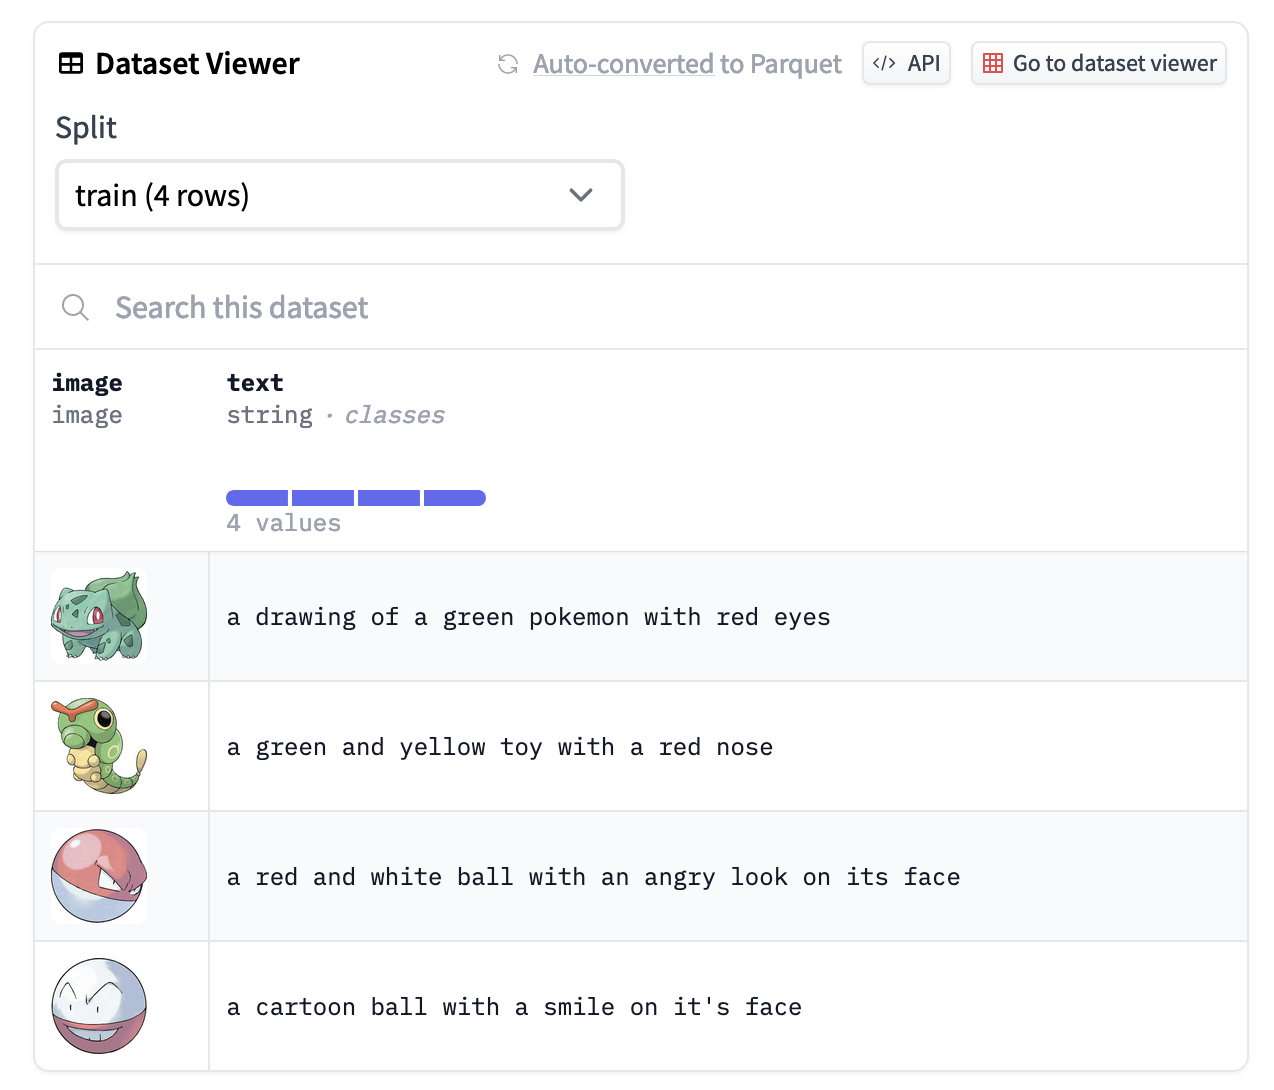This screenshot has height=1090, width=1274.
Task: Click the red grid dataset viewer icon
Action: (x=993, y=64)
